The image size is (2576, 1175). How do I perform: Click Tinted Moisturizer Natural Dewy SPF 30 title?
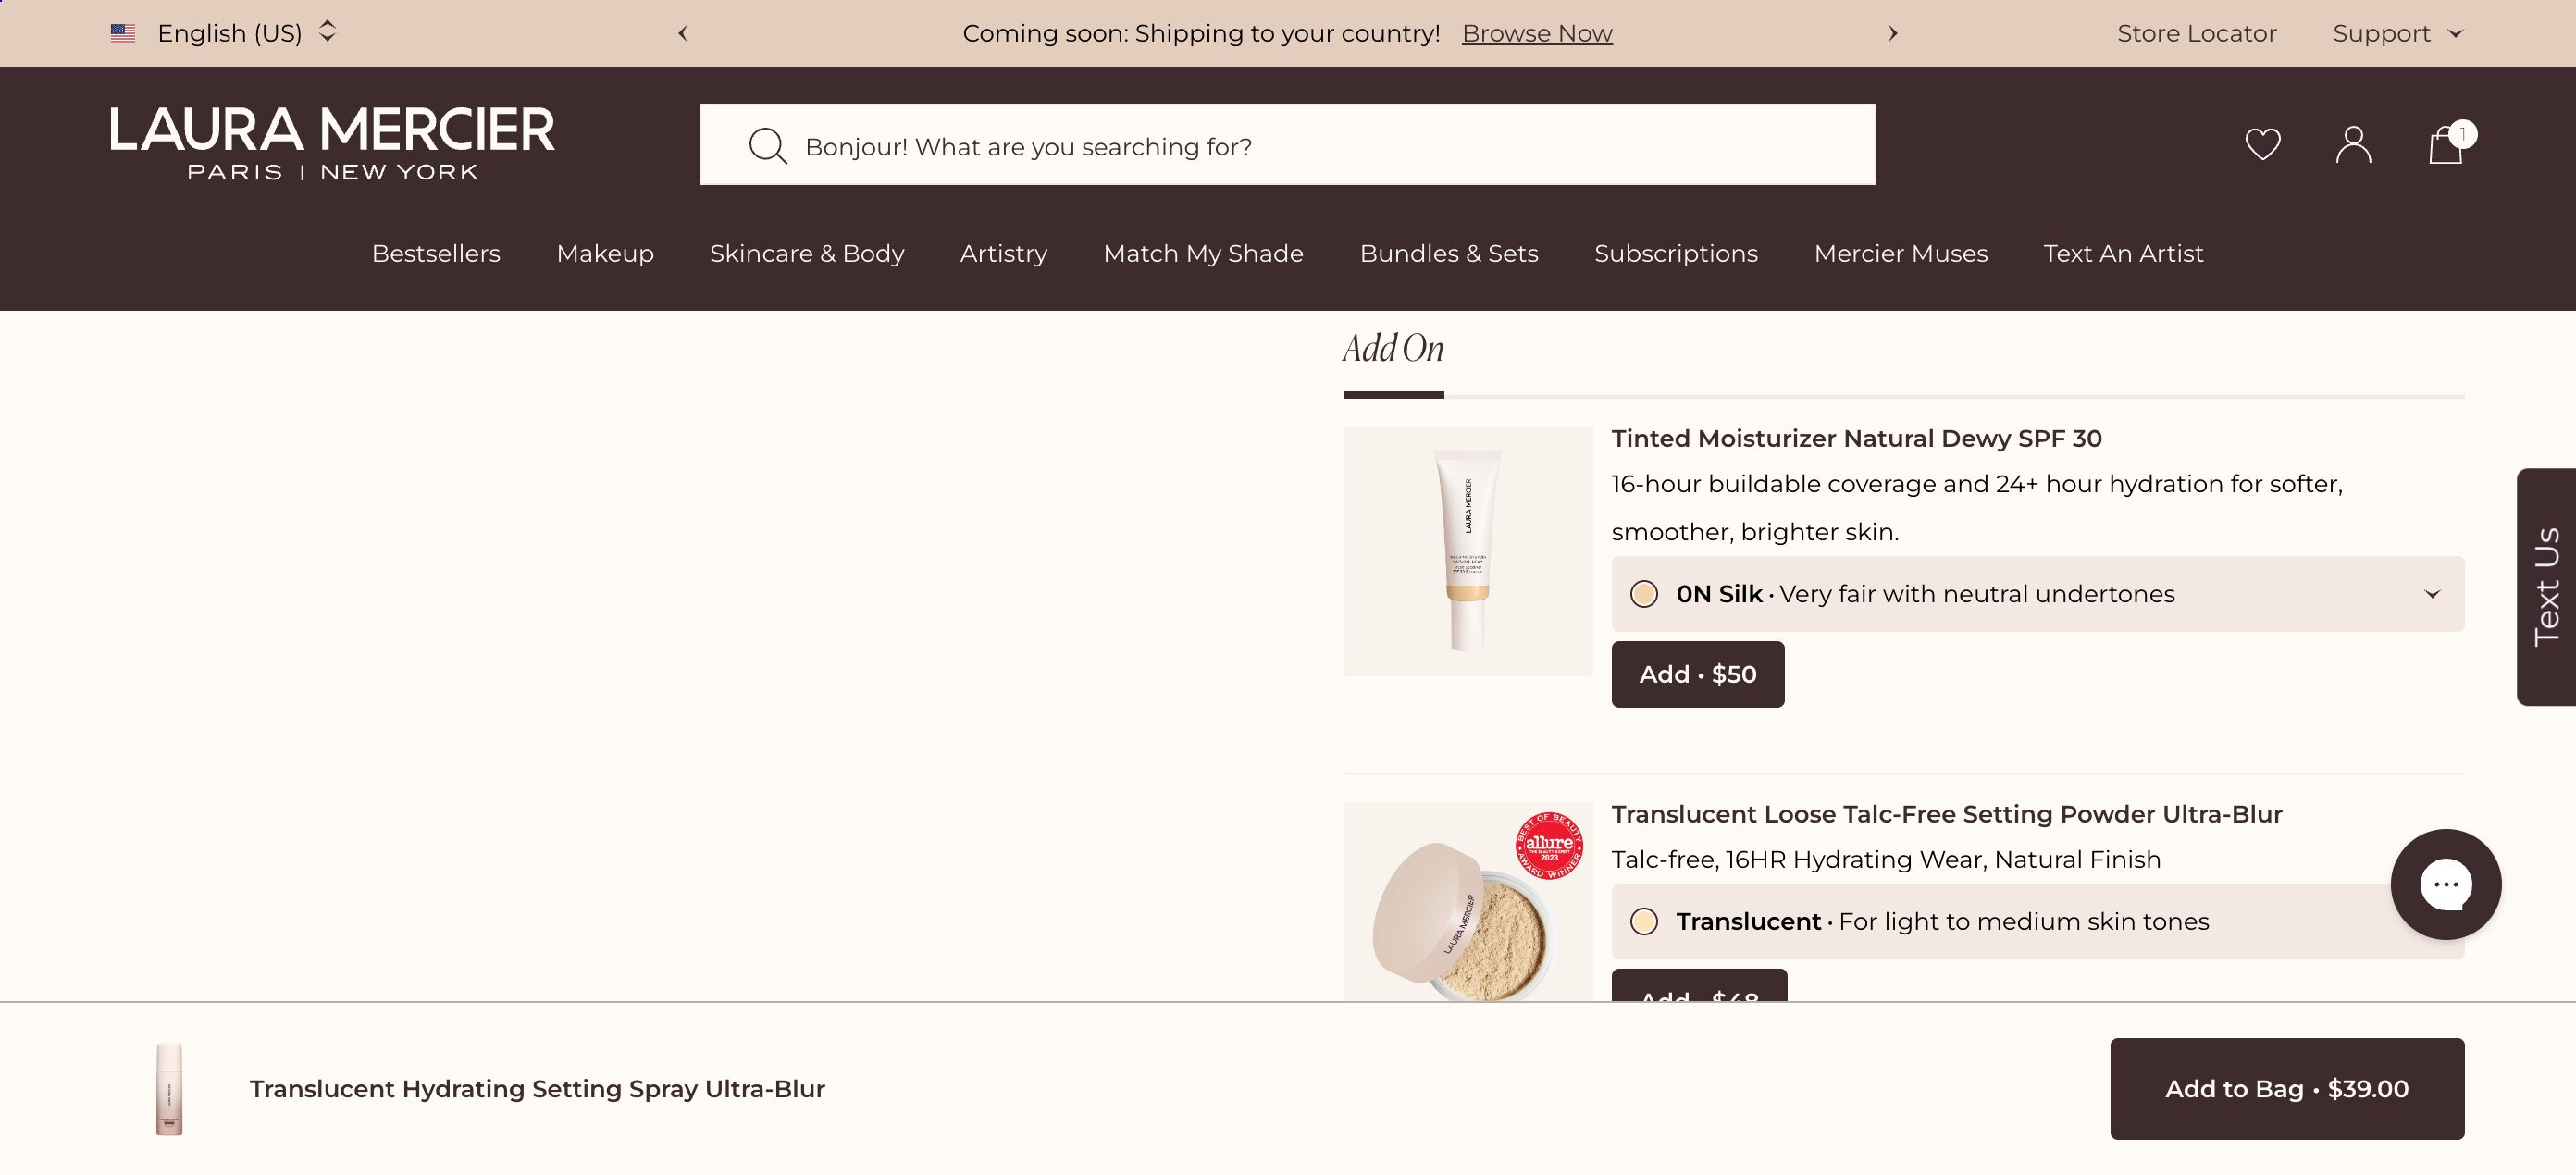click(1856, 439)
